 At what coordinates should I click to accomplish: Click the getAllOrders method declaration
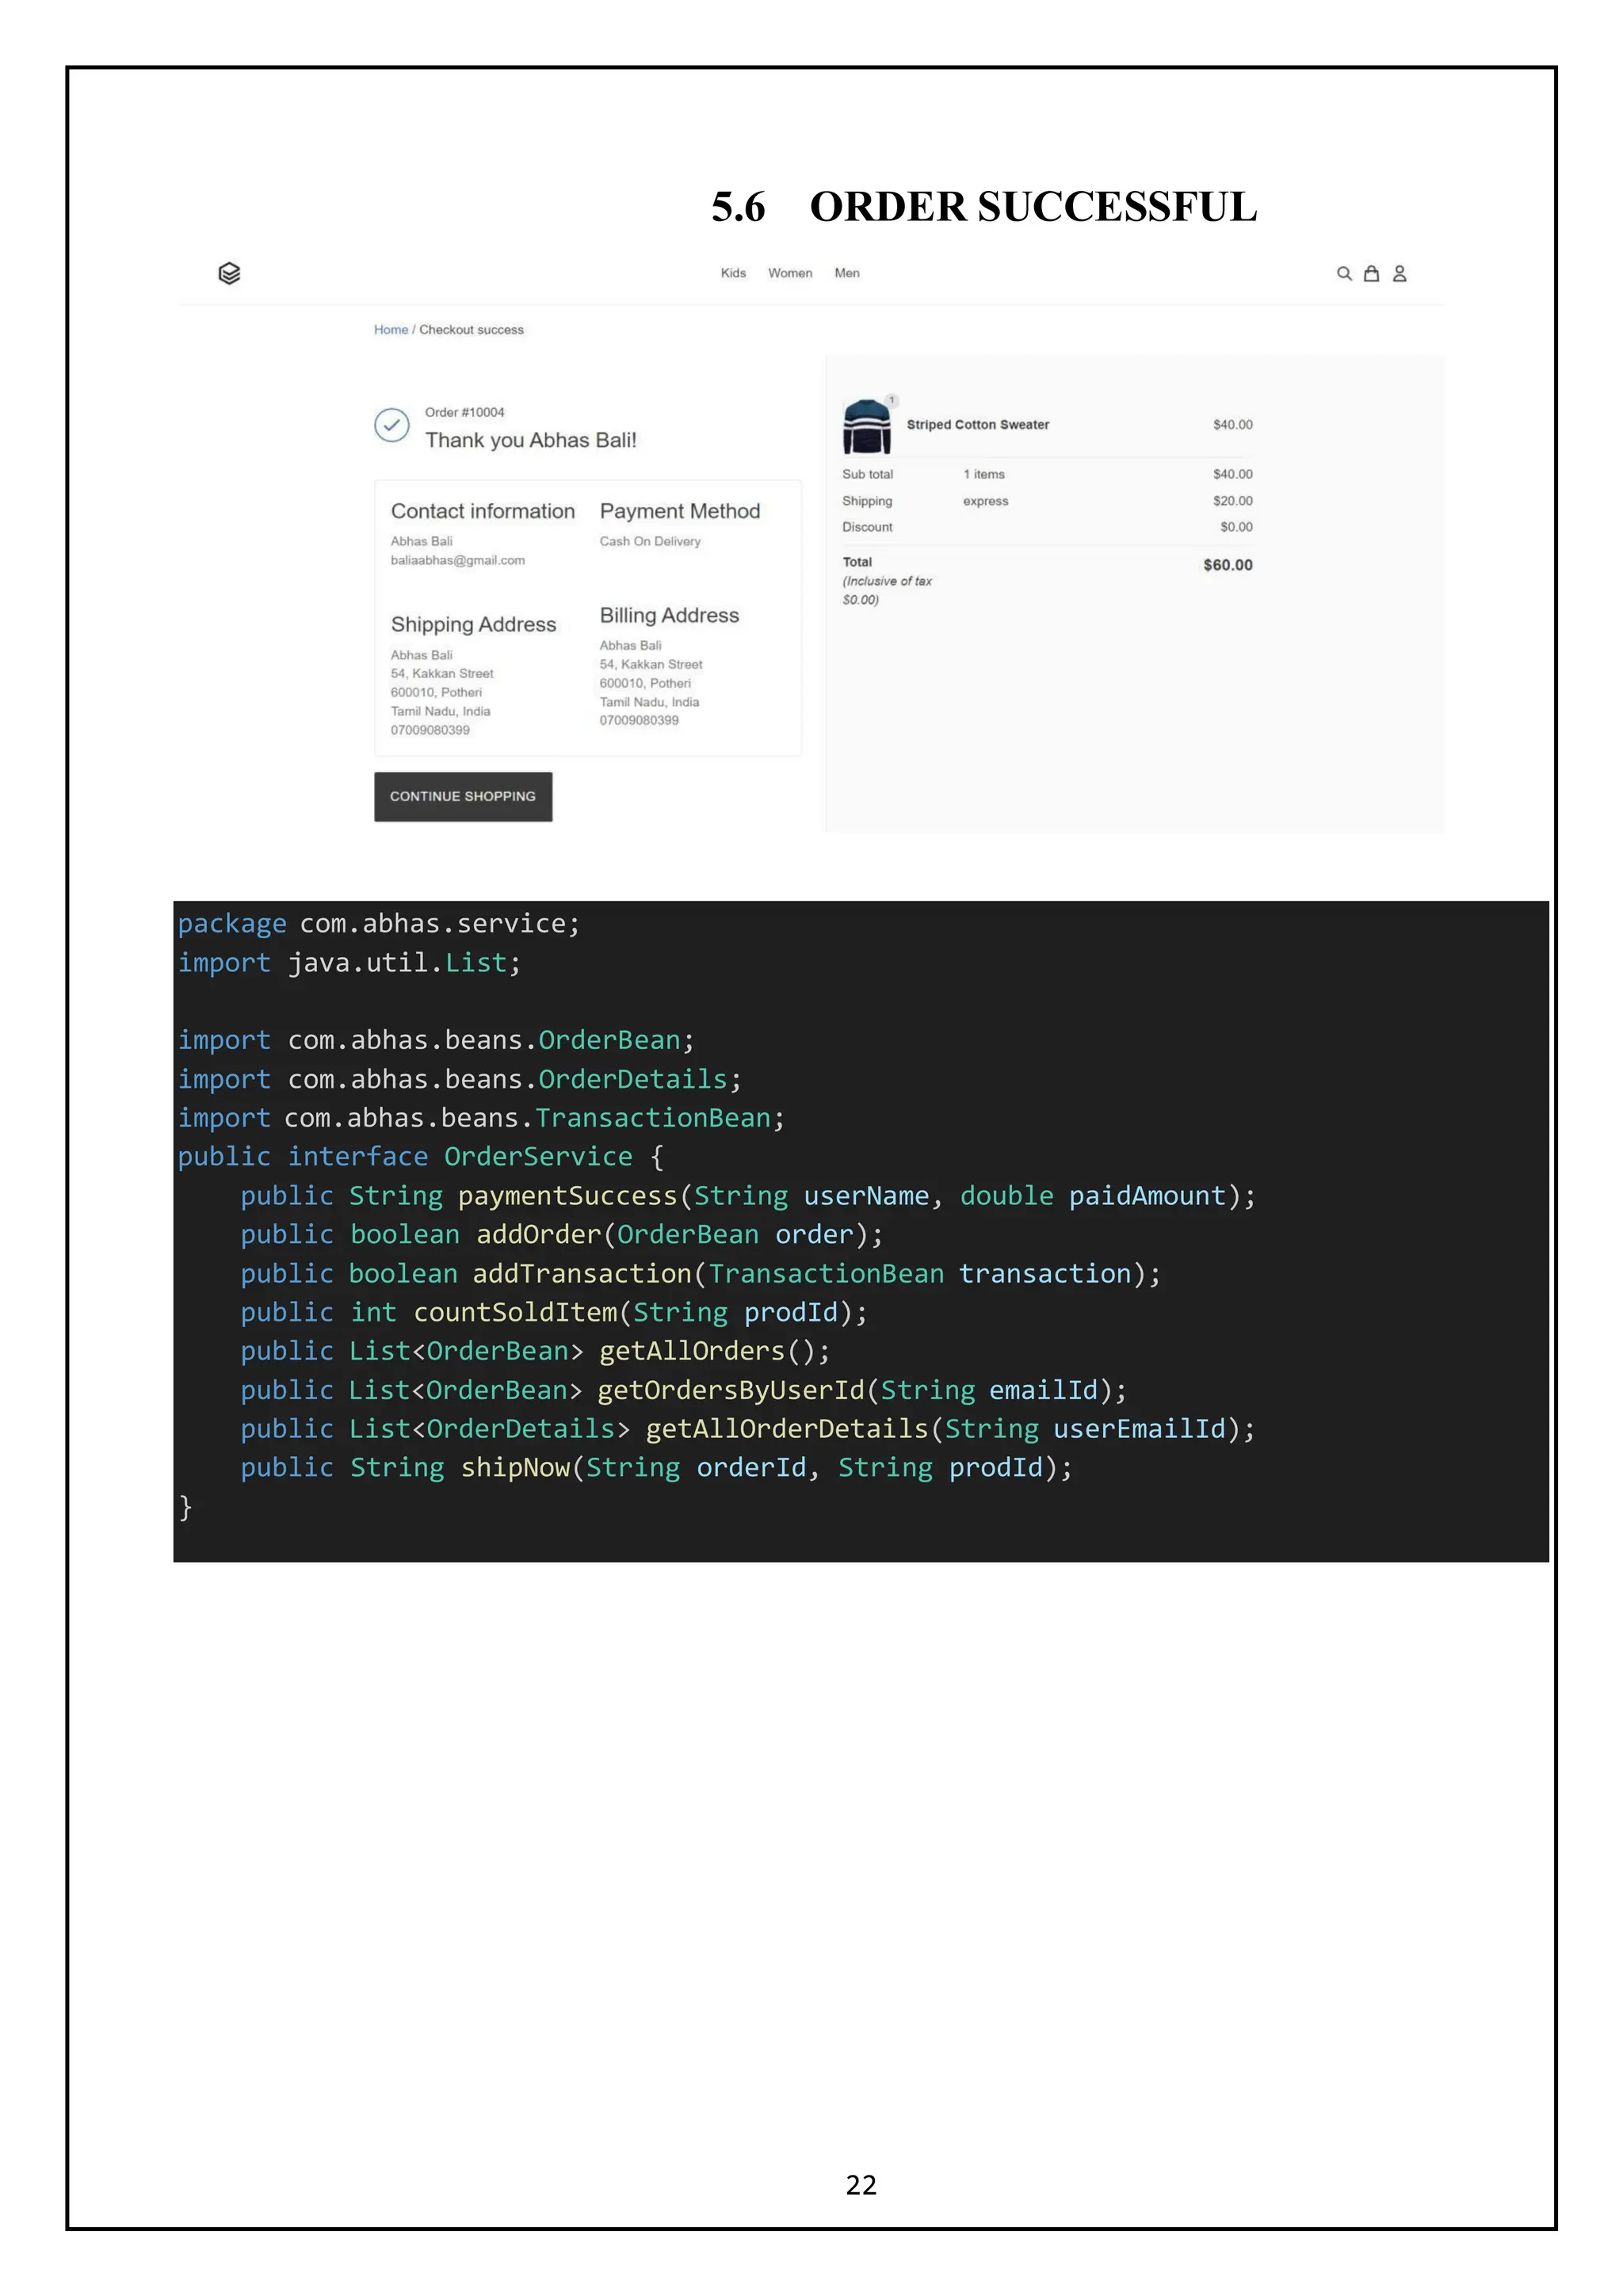(x=535, y=1351)
